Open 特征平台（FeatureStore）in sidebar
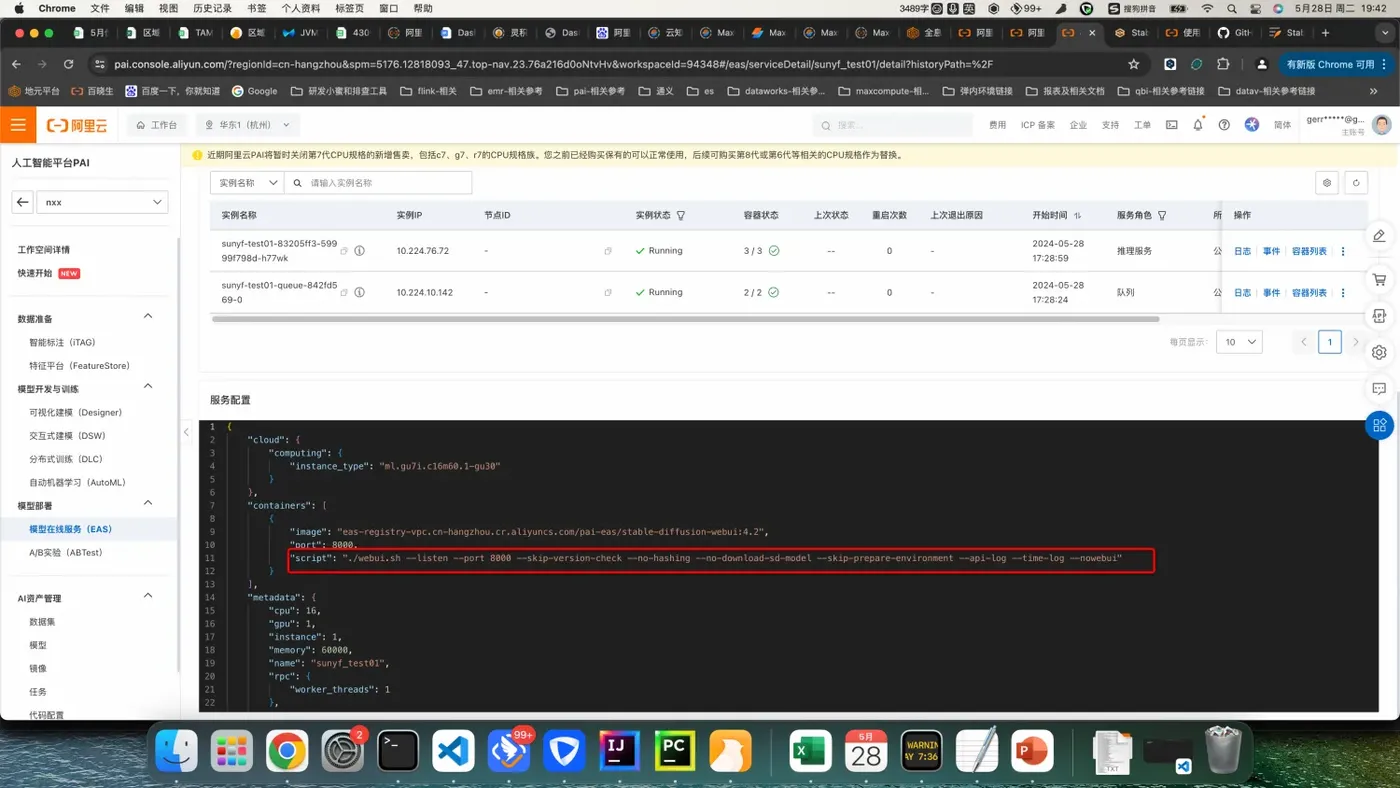 pos(79,366)
